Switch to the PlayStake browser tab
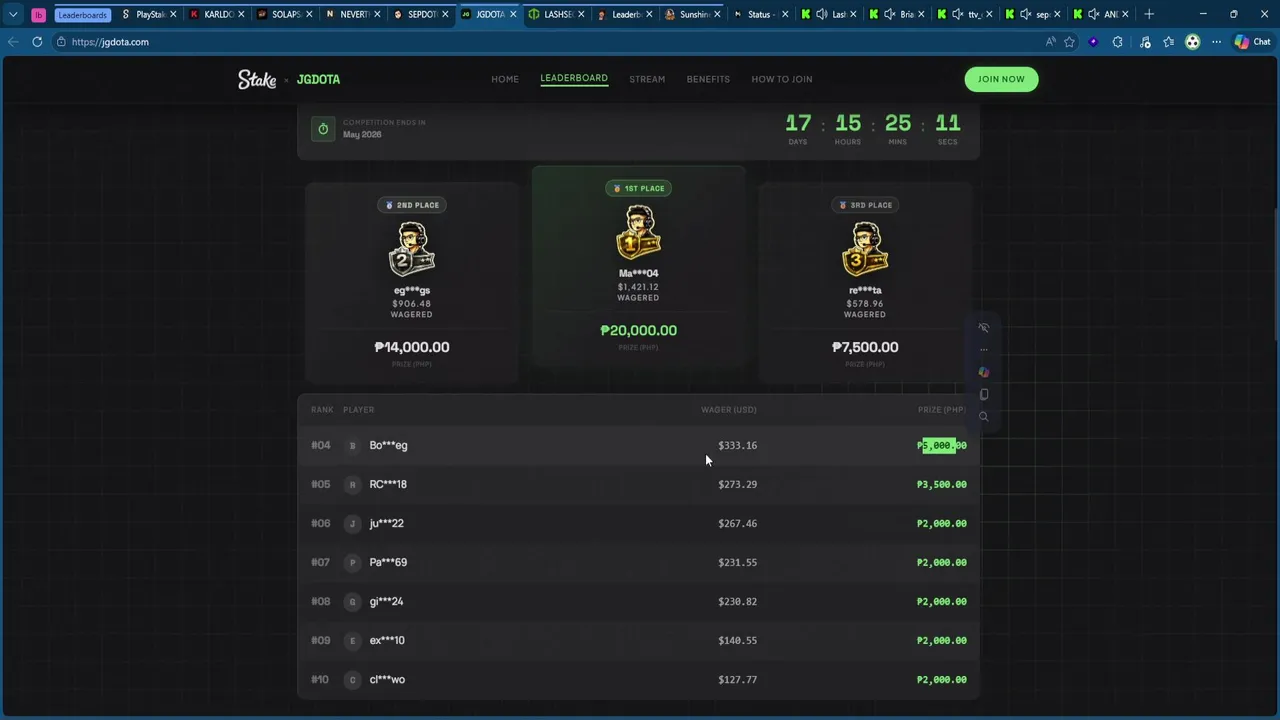 pyautogui.click(x=150, y=14)
